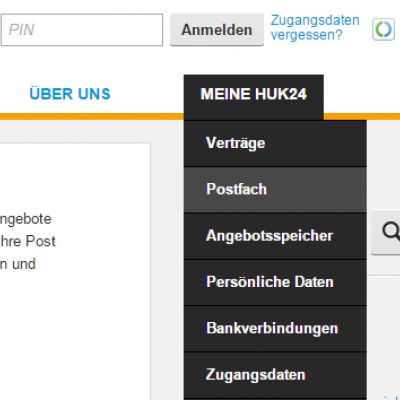Switch to the ÜBER UNS navigation tab
400x400 pixels.
point(70,94)
